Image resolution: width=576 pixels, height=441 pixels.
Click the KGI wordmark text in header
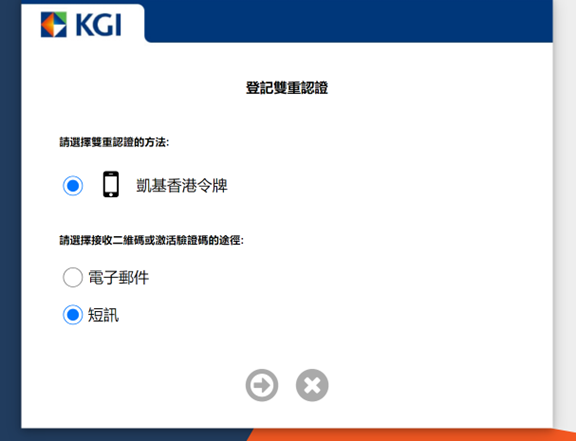pos(98,25)
